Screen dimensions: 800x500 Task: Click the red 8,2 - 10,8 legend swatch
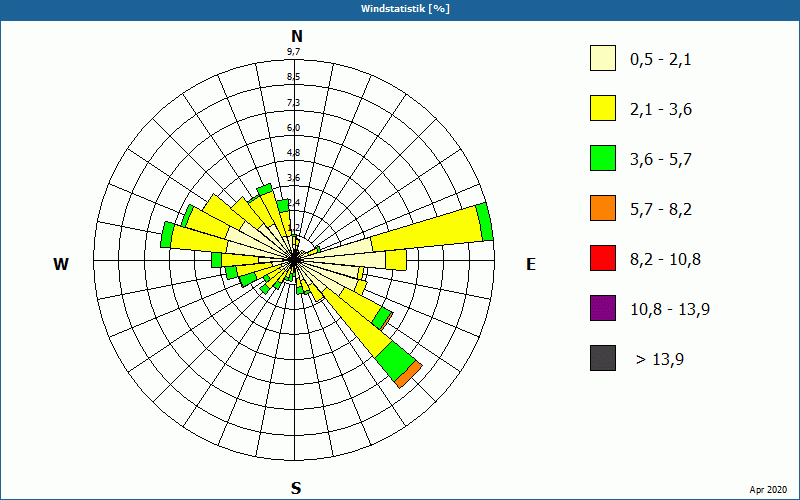coord(603,258)
